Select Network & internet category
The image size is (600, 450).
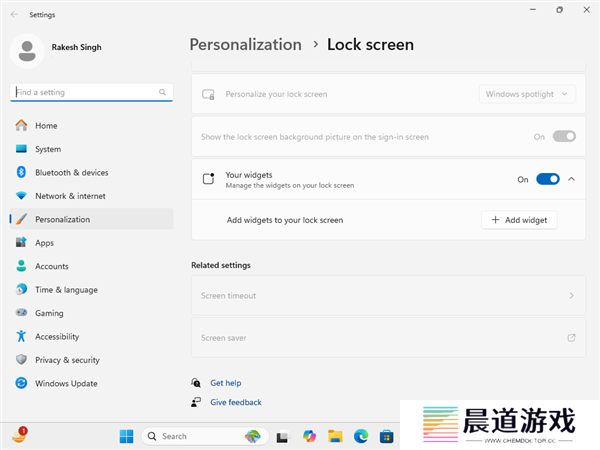(x=92, y=196)
